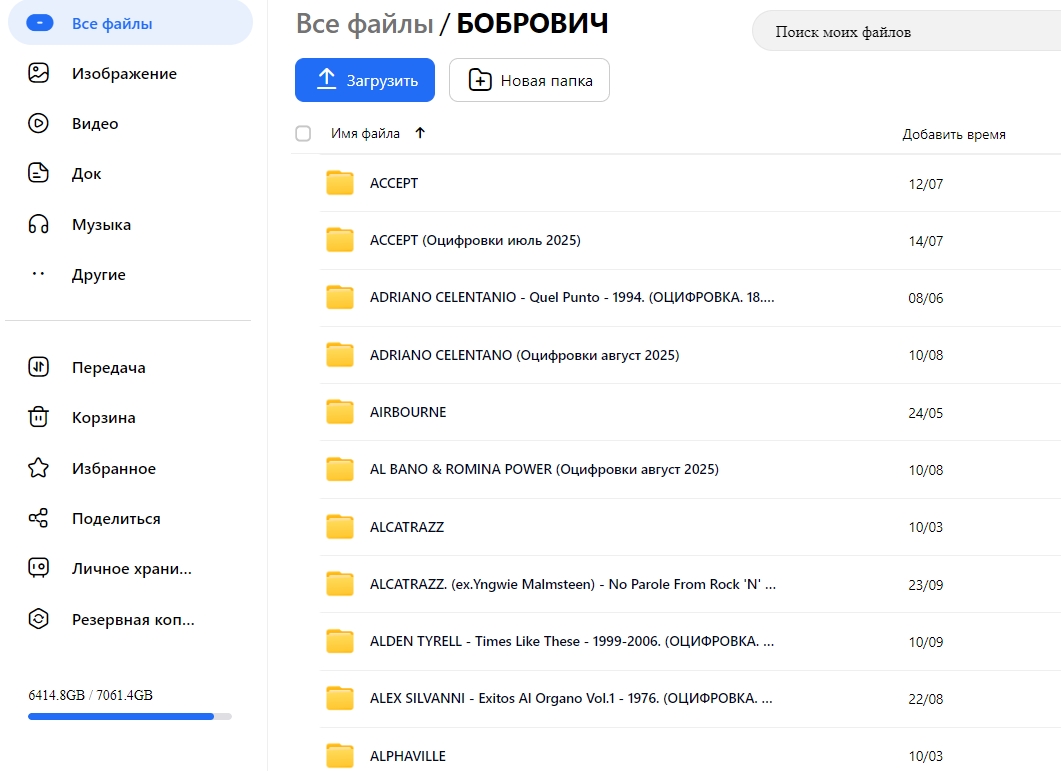
Task: Open ACCEPT (Оцифровки июль 2025) folder name
Action: (x=475, y=240)
